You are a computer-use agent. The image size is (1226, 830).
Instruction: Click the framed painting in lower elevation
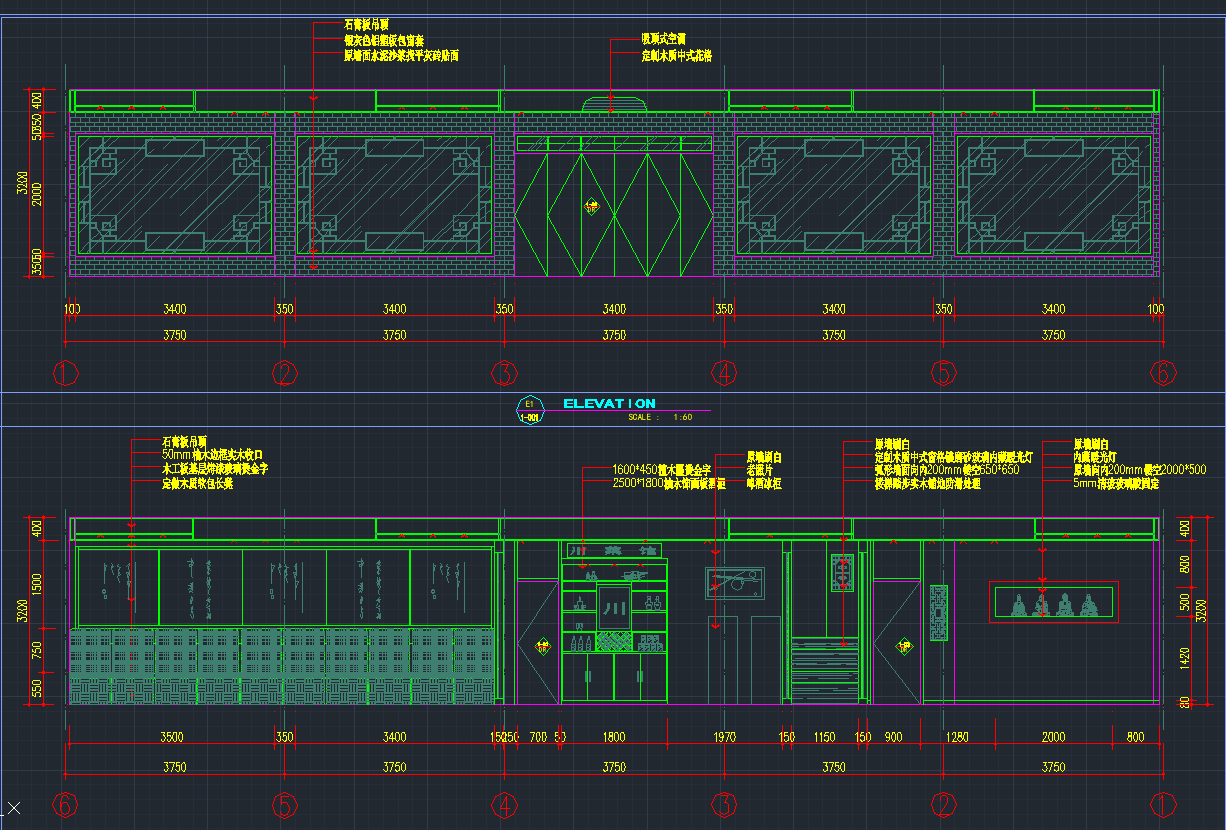coord(734,583)
